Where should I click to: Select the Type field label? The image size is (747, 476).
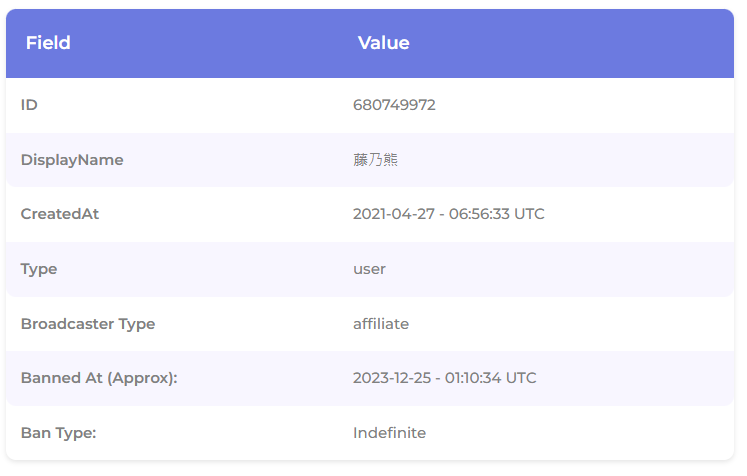[x=39, y=269]
